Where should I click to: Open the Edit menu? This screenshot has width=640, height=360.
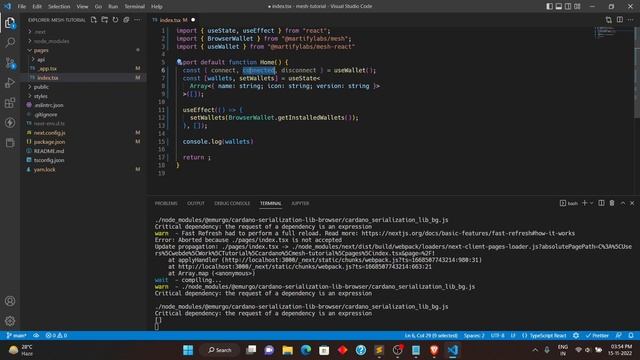click(x=37, y=7)
